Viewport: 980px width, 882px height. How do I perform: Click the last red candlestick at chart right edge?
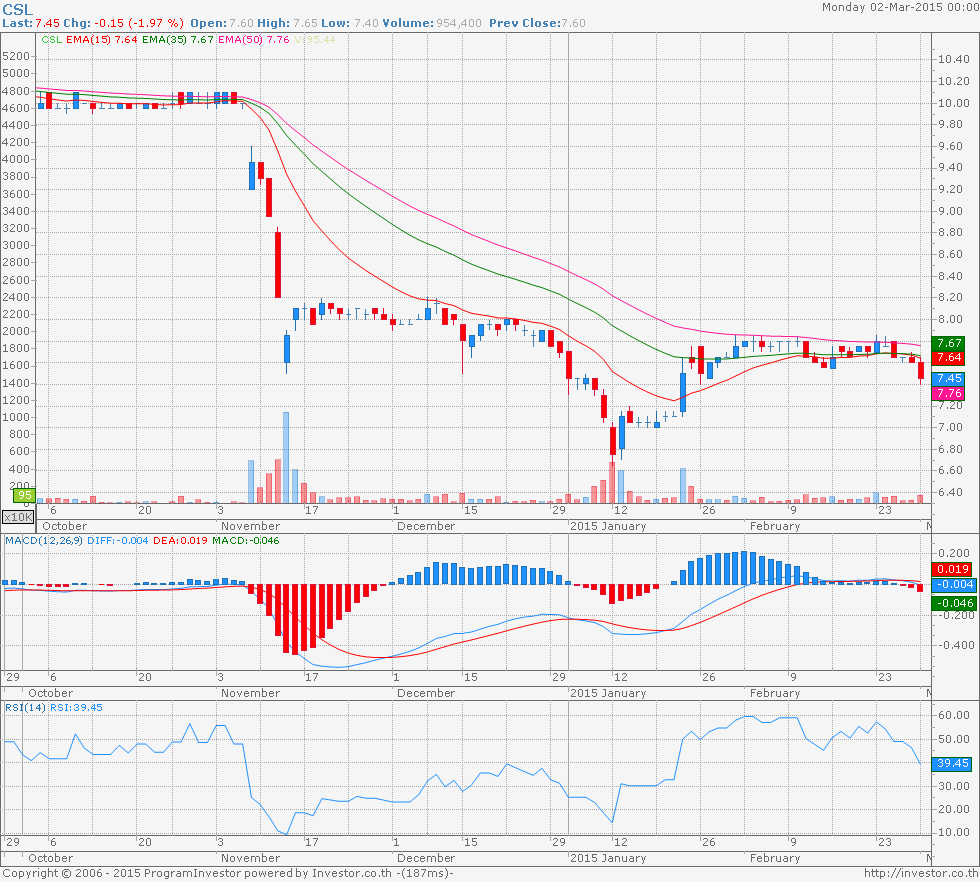click(921, 371)
